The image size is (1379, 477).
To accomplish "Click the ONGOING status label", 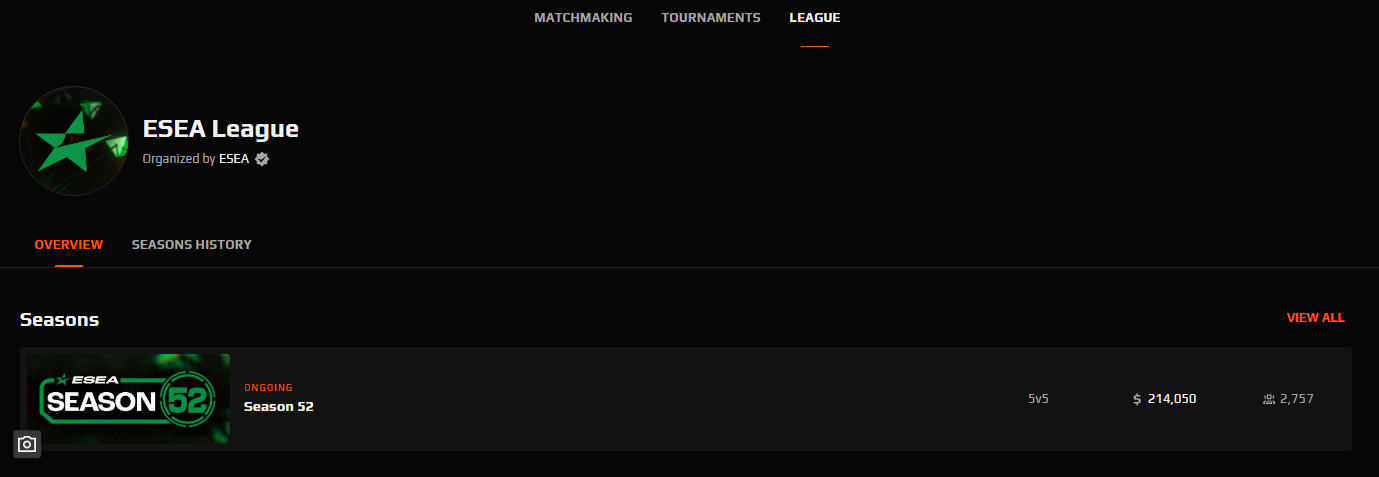I will pyautogui.click(x=269, y=388).
